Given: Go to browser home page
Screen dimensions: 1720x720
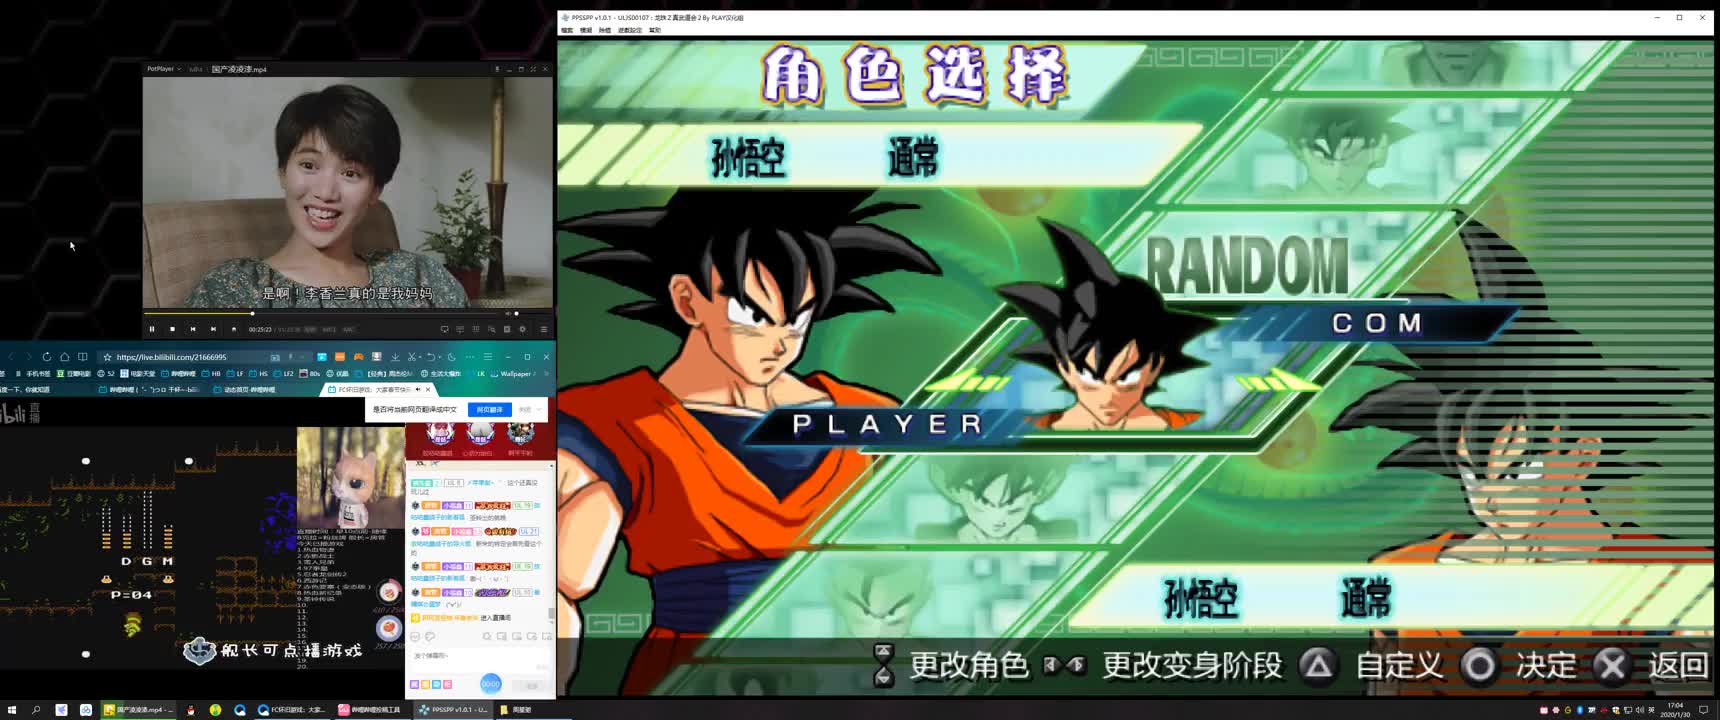Looking at the screenshot, I should point(64,357).
